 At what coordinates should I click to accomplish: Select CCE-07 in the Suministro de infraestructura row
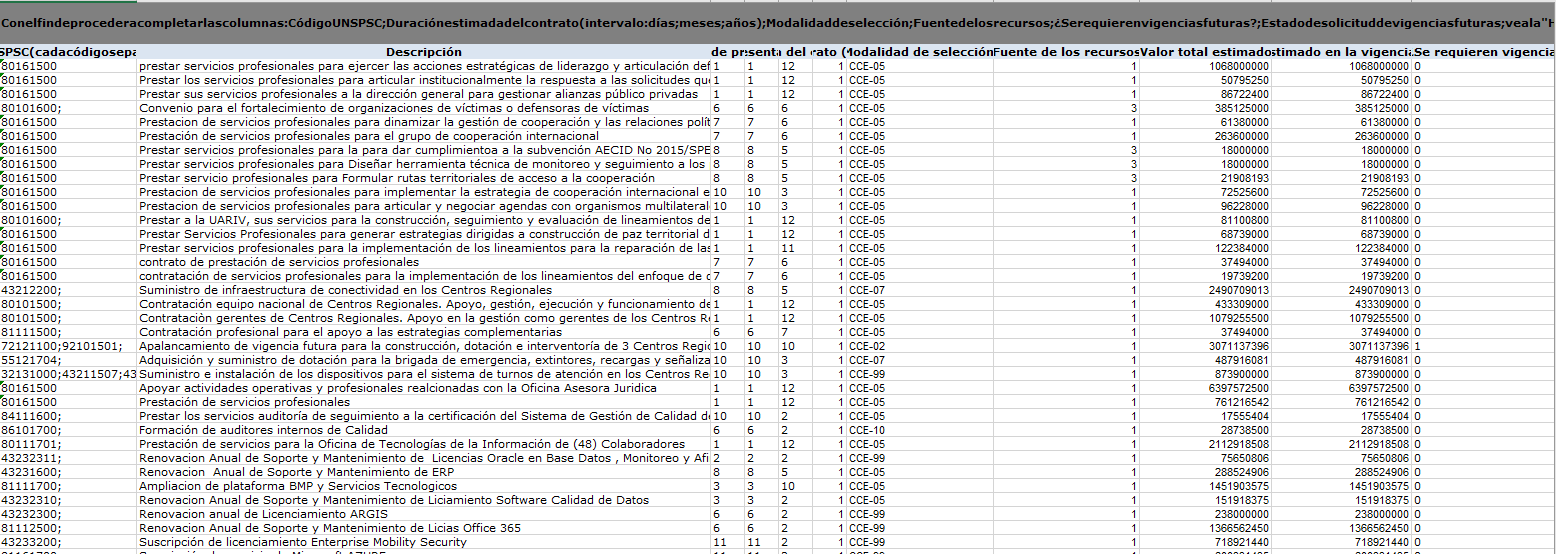(x=920, y=289)
